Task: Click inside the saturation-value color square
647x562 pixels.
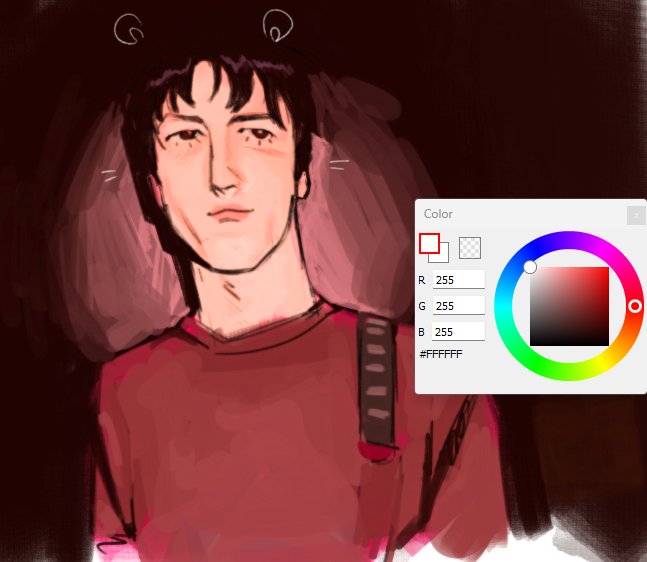Action: point(569,307)
